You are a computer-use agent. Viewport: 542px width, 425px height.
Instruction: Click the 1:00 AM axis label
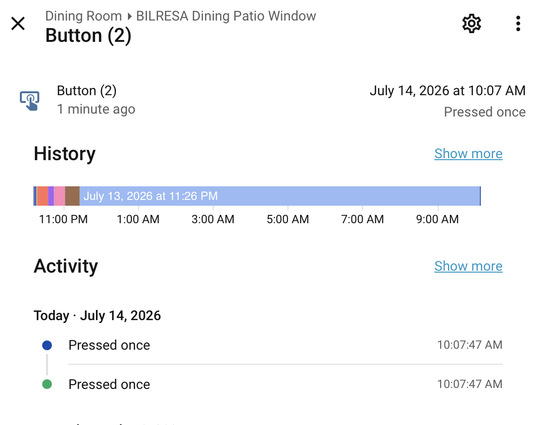click(x=138, y=219)
